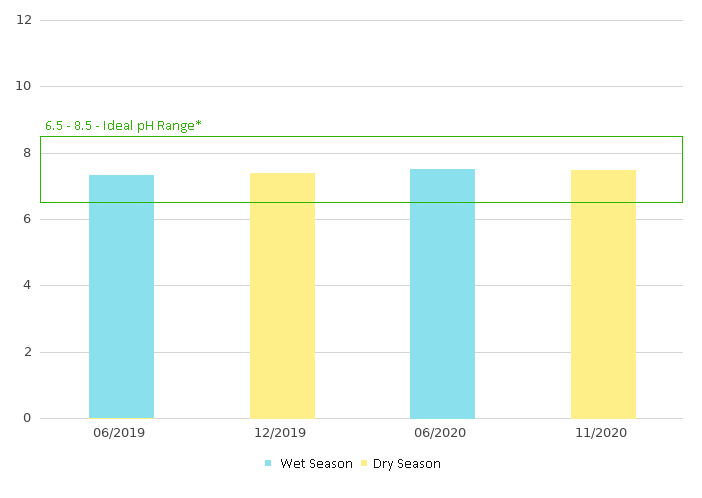This screenshot has width=702, height=498.
Task: Toggle the Dry Season legend label
Action: [407, 463]
